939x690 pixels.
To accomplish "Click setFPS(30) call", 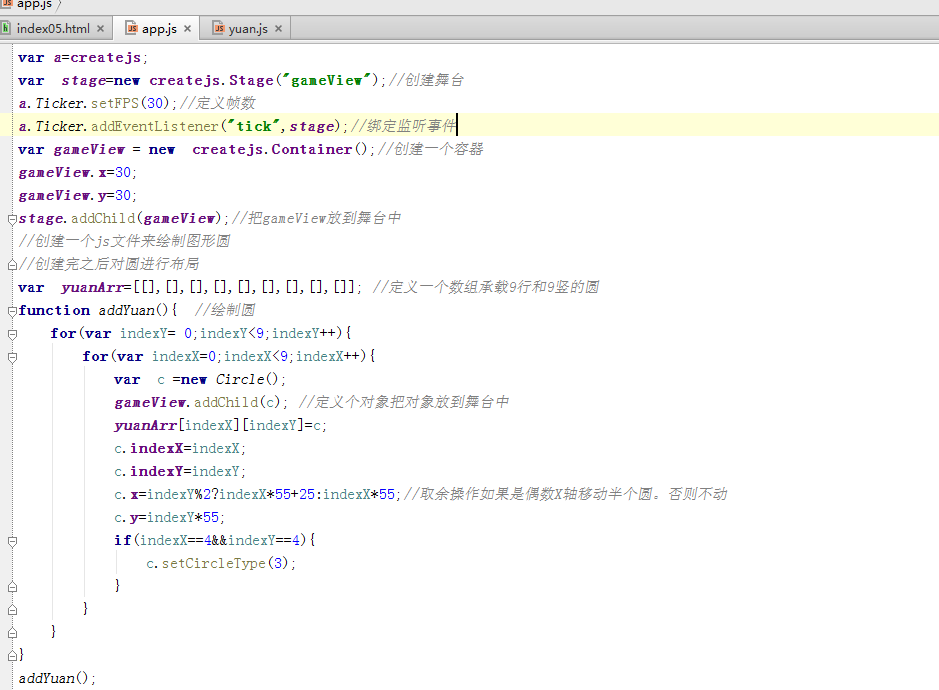I will 130,103.
